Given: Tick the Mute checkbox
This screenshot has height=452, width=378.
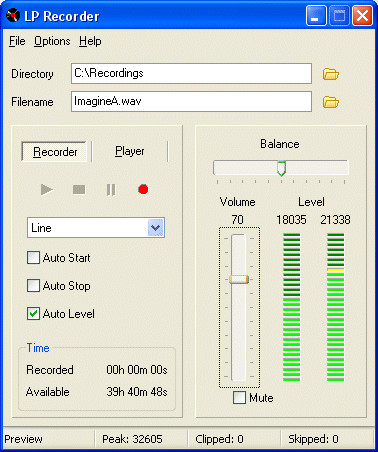Looking at the screenshot, I should [x=239, y=398].
